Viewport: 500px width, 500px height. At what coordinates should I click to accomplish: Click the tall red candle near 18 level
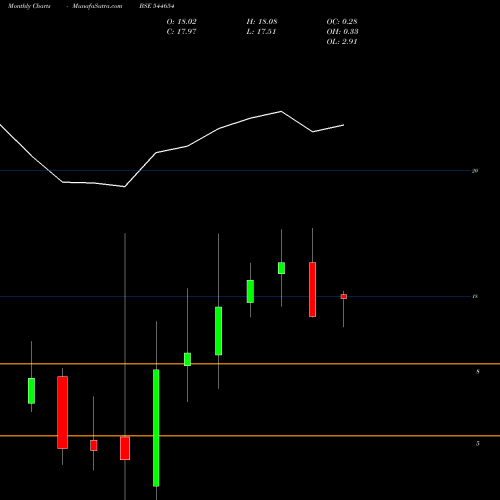tap(312, 289)
